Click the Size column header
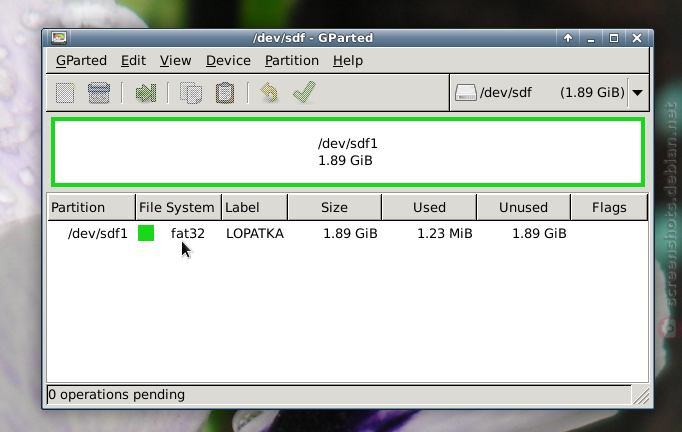Image resolution: width=682 pixels, height=432 pixels. pos(334,208)
